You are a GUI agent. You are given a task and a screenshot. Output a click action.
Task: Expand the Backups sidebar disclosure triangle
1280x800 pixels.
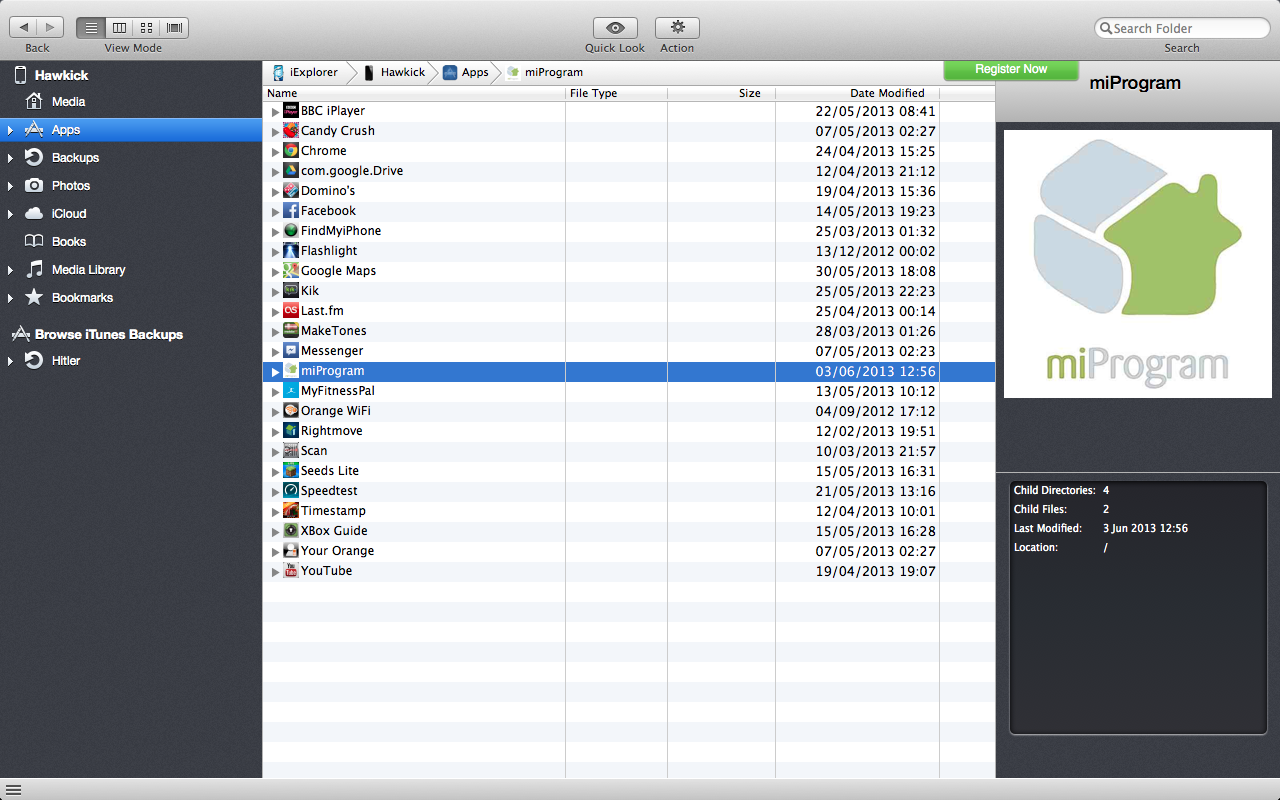(10, 158)
